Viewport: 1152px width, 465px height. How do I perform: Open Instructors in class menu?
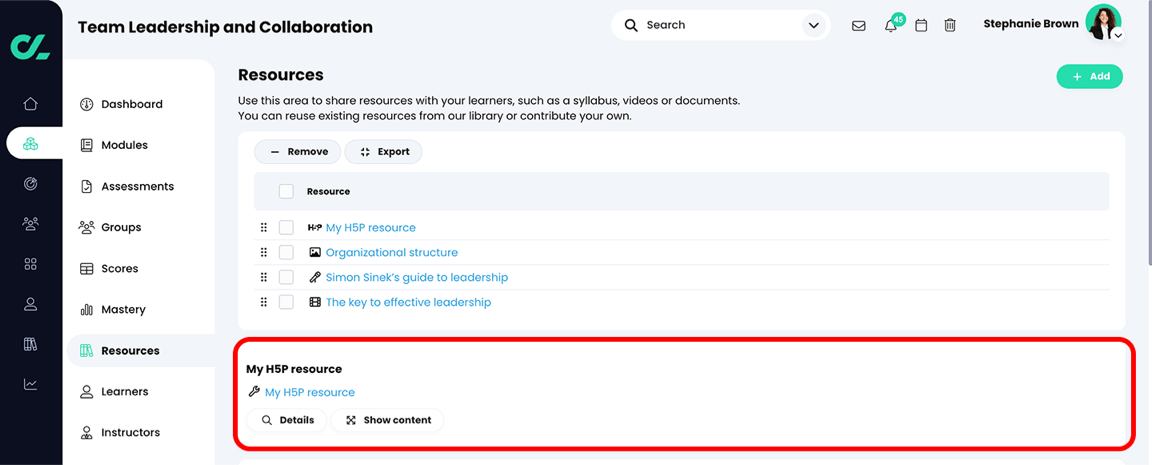coord(130,433)
